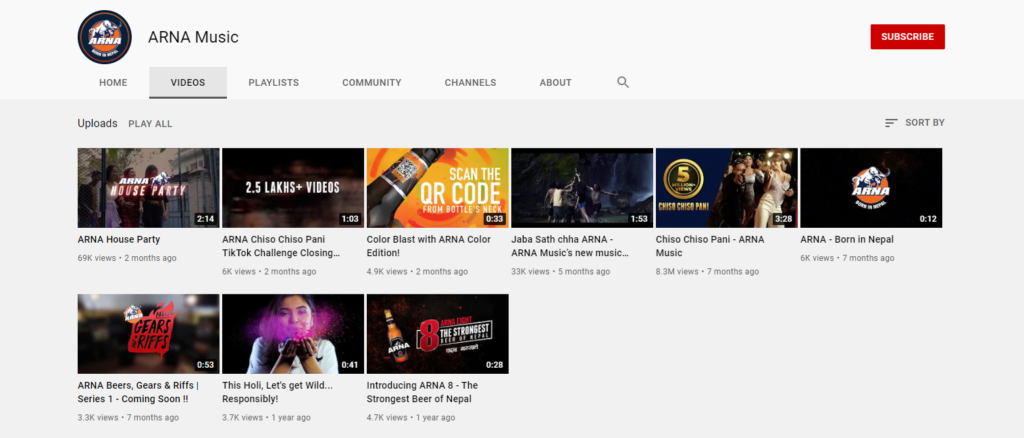Screen dimensions: 1024x438
Task: Click the ARNA Music channel avatar logo
Action: pyautogui.click(x=104, y=37)
